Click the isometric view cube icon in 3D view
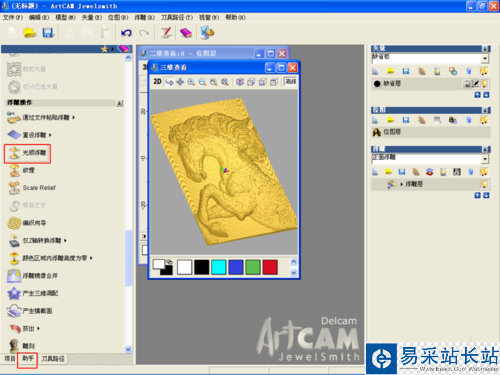Image resolution: width=500 pixels, height=375 pixels. (240, 82)
